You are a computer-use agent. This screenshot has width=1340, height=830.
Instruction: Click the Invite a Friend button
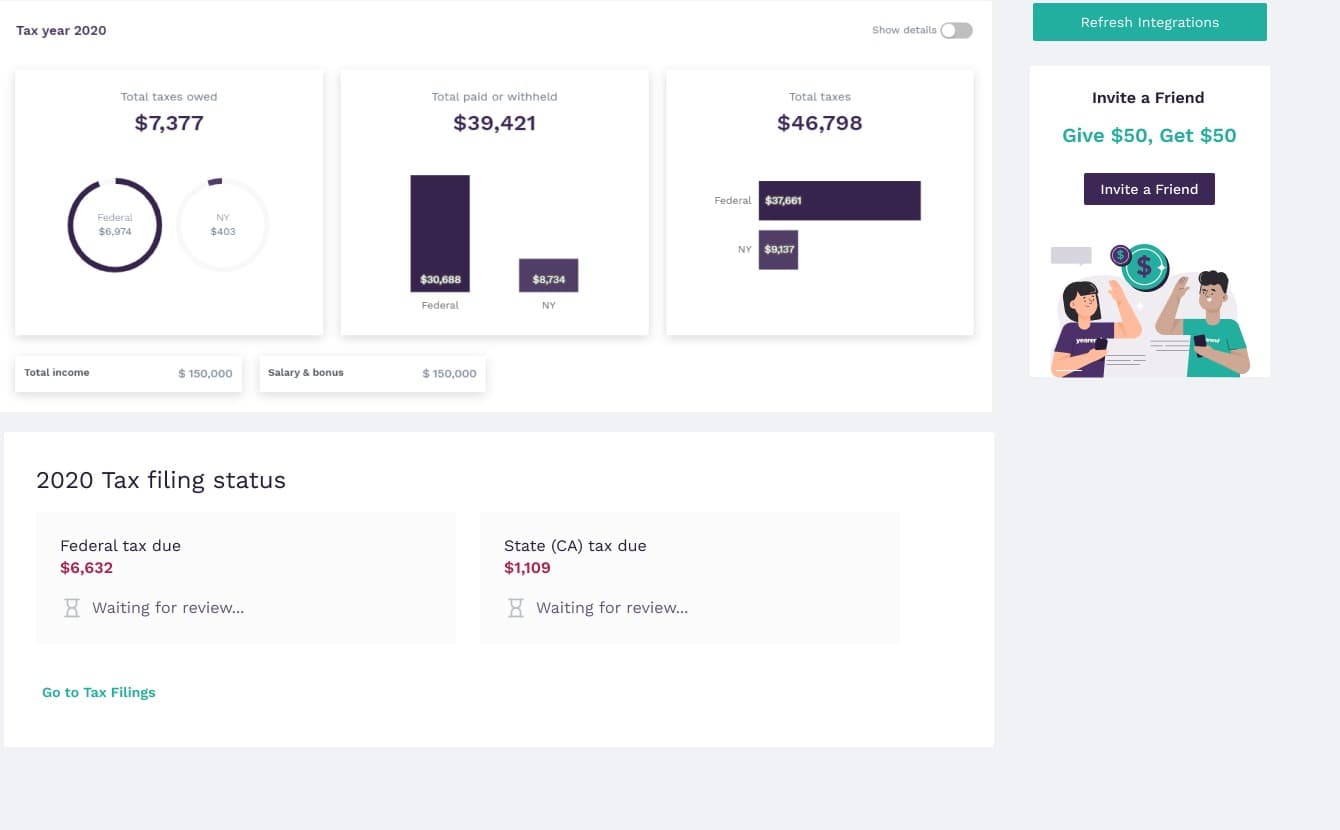tap(1149, 189)
